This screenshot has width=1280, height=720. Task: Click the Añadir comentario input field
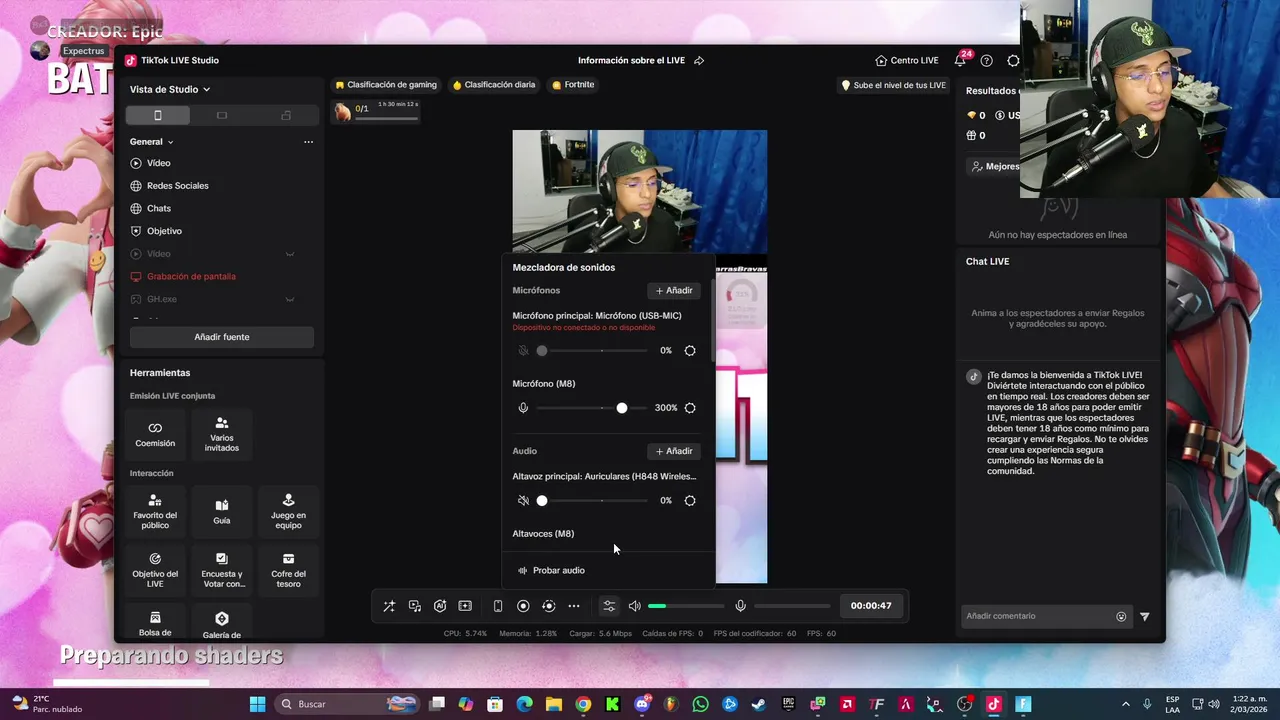1036,616
